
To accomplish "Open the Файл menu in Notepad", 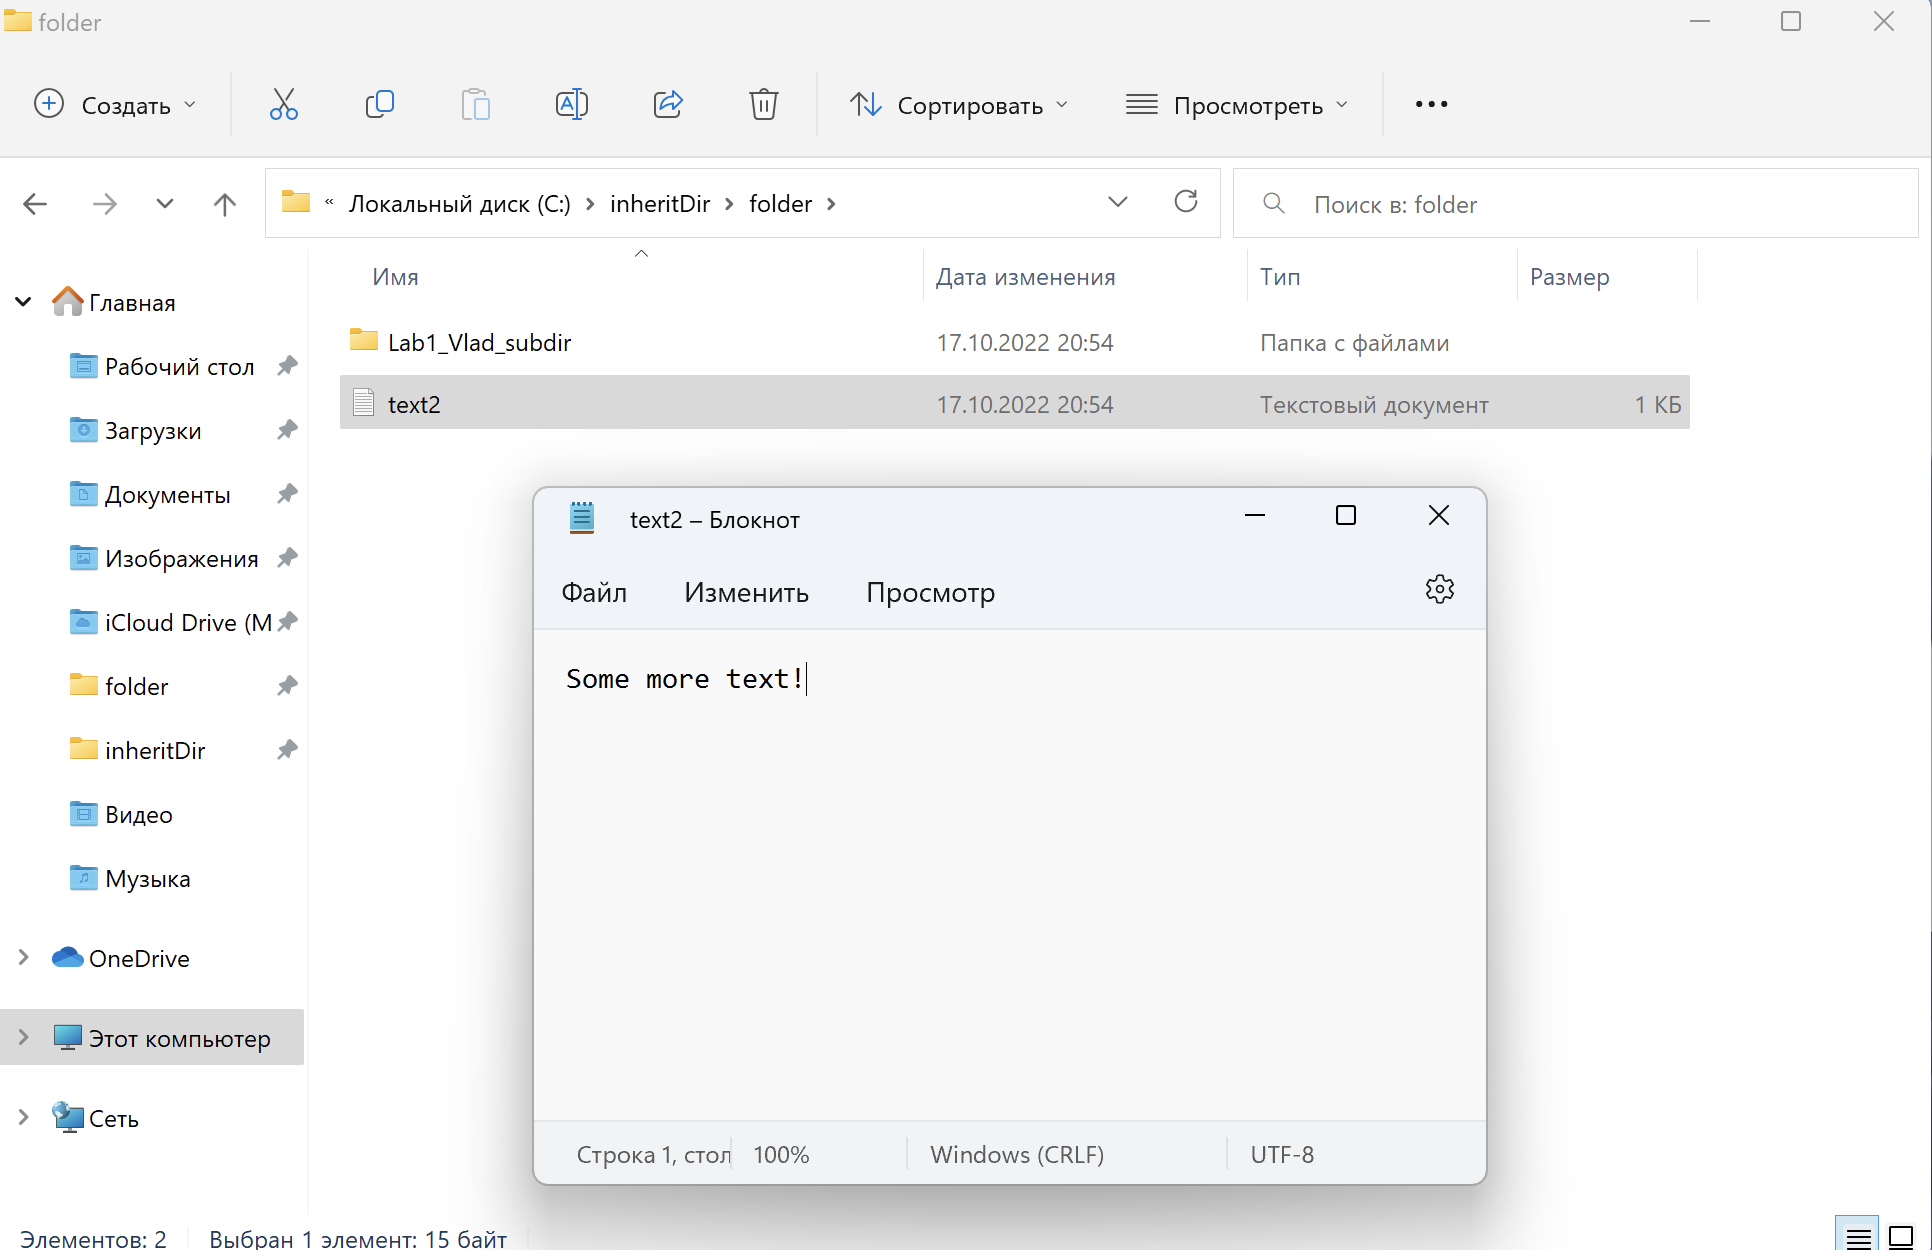I will coord(594,593).
